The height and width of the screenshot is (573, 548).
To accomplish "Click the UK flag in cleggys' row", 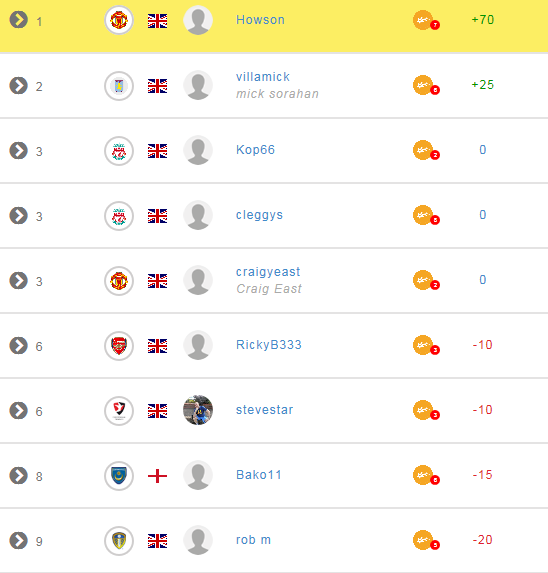I will (157, 216).
